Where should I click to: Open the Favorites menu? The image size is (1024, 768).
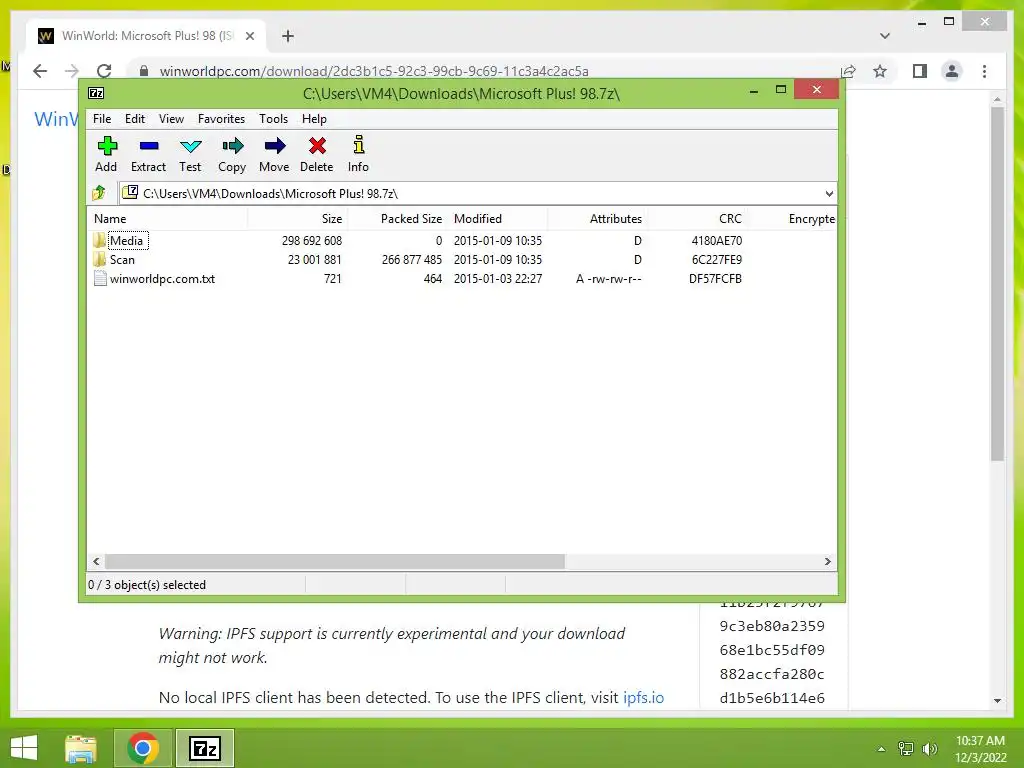tap(221, 119)
